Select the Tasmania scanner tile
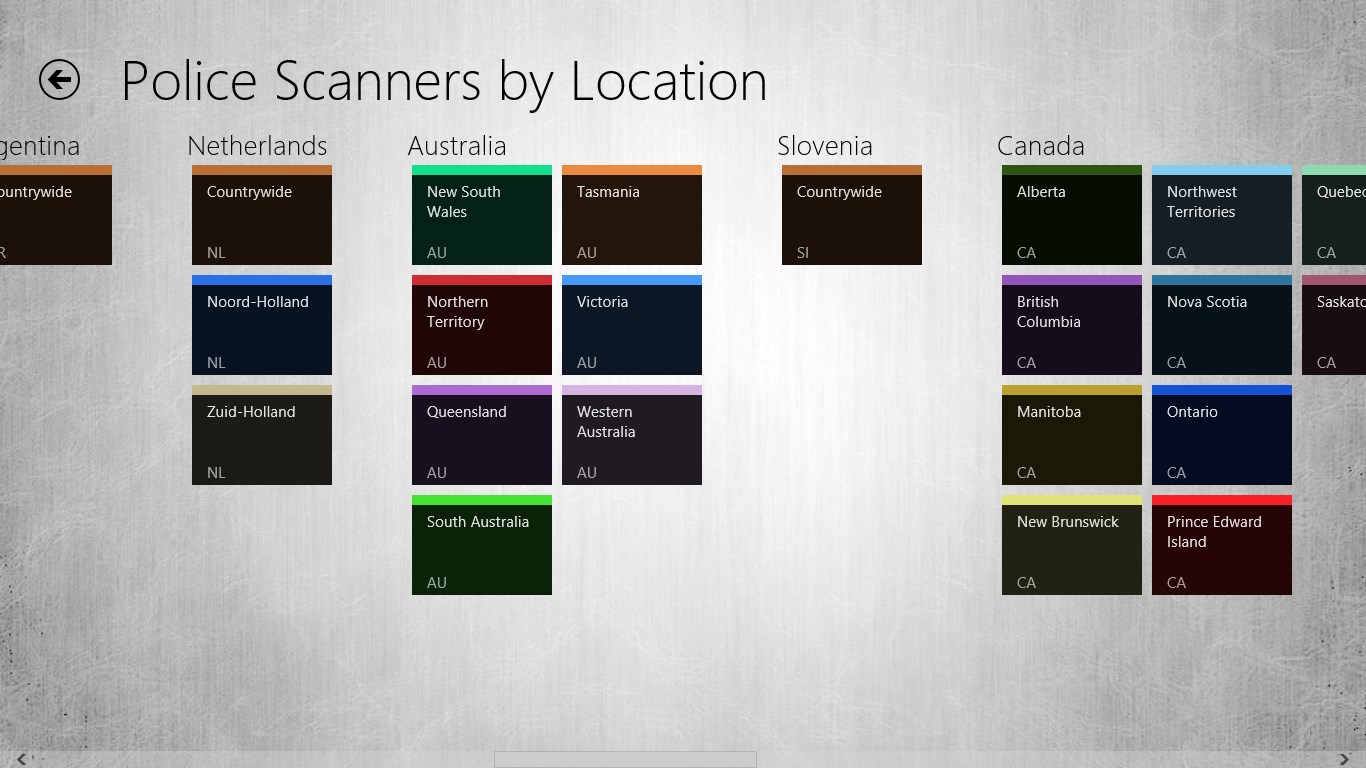Image resolution: width=1366 pixels, height=768 pixels. pyautogui.click(x=632, y=215)
